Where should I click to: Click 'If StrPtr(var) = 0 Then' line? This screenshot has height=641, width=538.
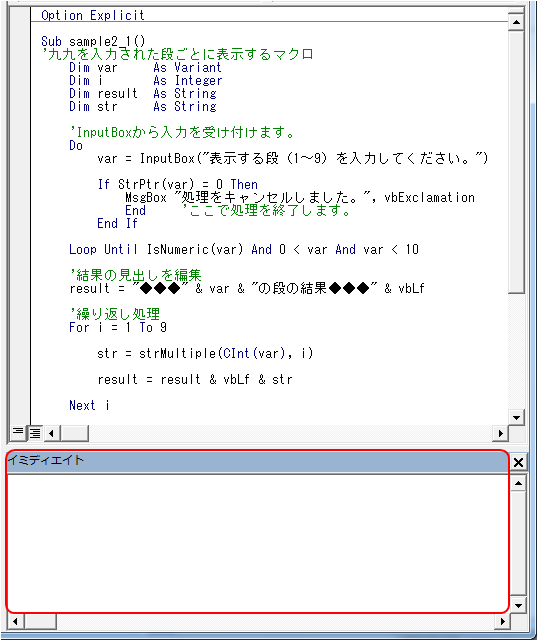[x=177, y=184]
